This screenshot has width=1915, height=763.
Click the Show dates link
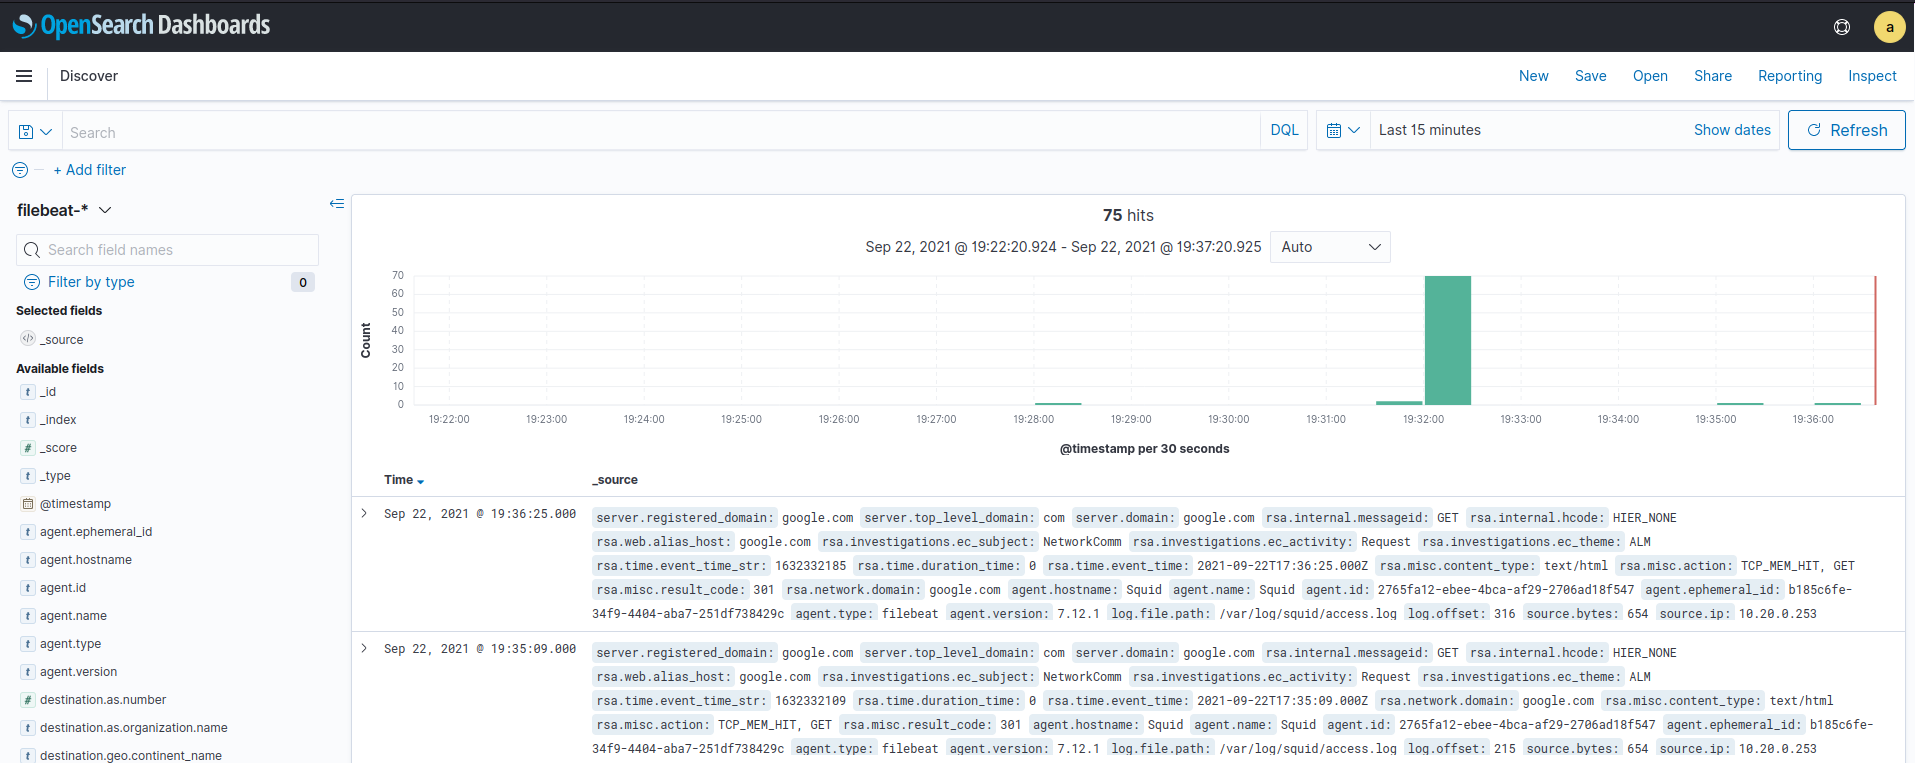[x=1731, y=130]
